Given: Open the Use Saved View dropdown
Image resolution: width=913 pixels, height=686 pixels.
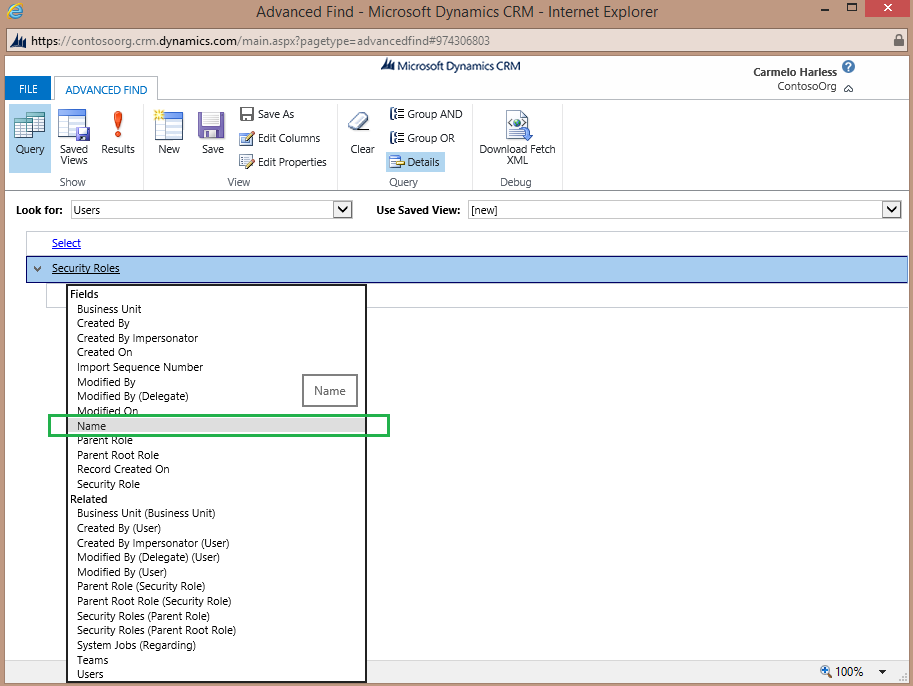Looking at the screenshot, I should click(x=892, y=210).
